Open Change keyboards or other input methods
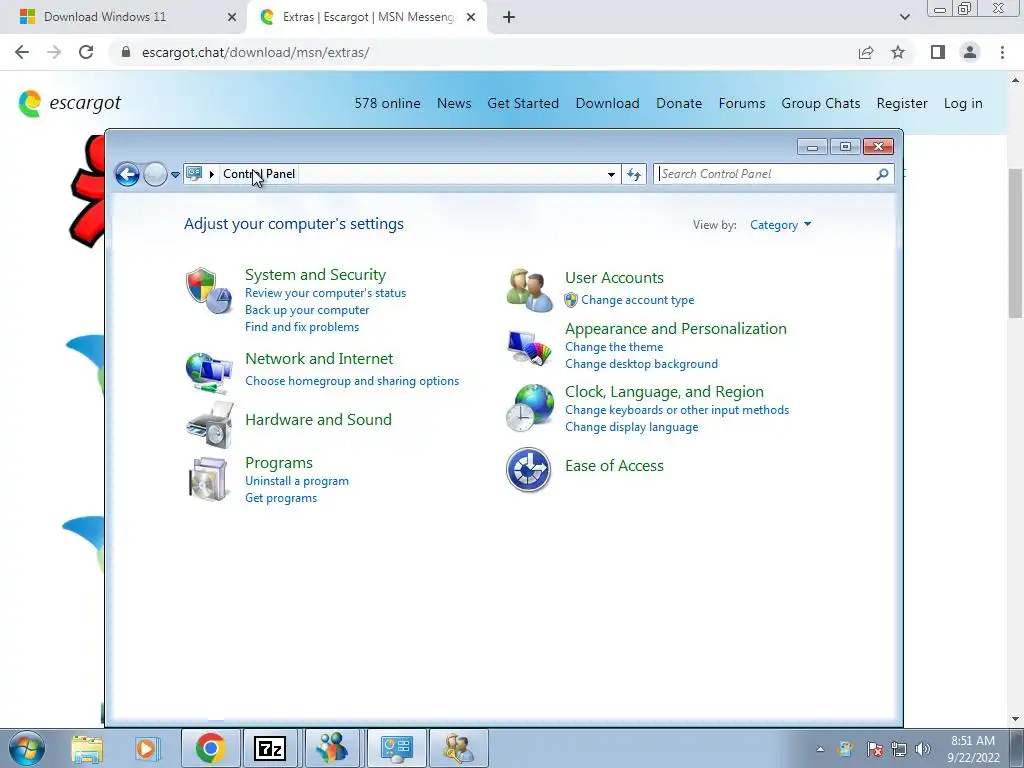Image resolution: width=1024 pixels, height=768 pixels. tap(677, 410)
